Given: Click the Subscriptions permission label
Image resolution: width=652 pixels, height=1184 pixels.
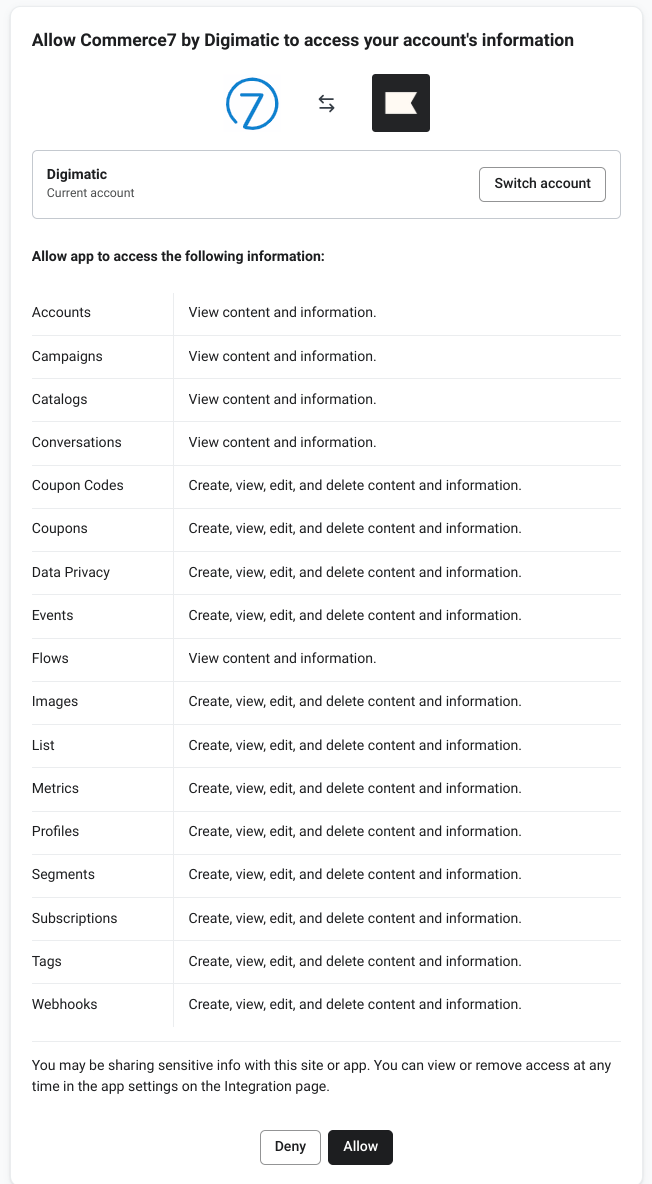Looking at the screenshot, I should 75,918.
